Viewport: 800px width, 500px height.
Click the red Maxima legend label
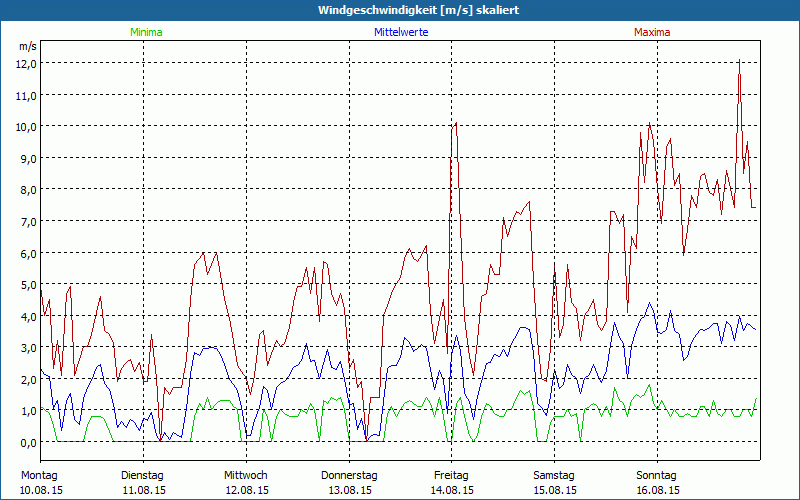click(x=652, y=32)
